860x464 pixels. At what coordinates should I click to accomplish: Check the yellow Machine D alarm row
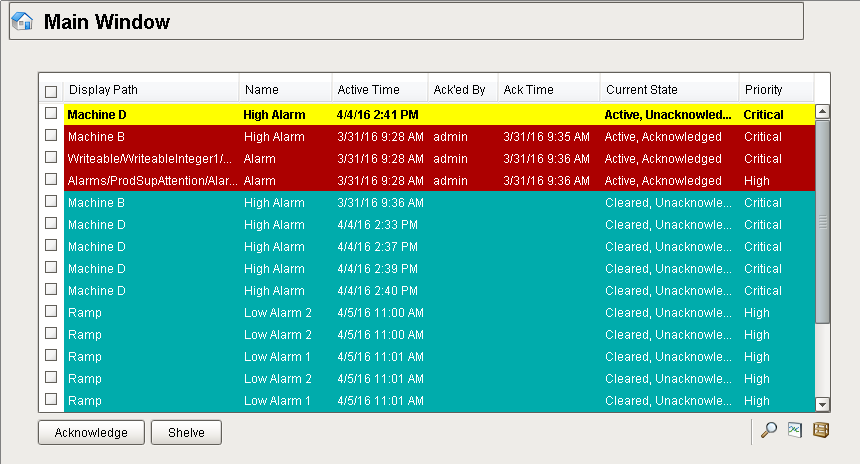pos(51,113)
